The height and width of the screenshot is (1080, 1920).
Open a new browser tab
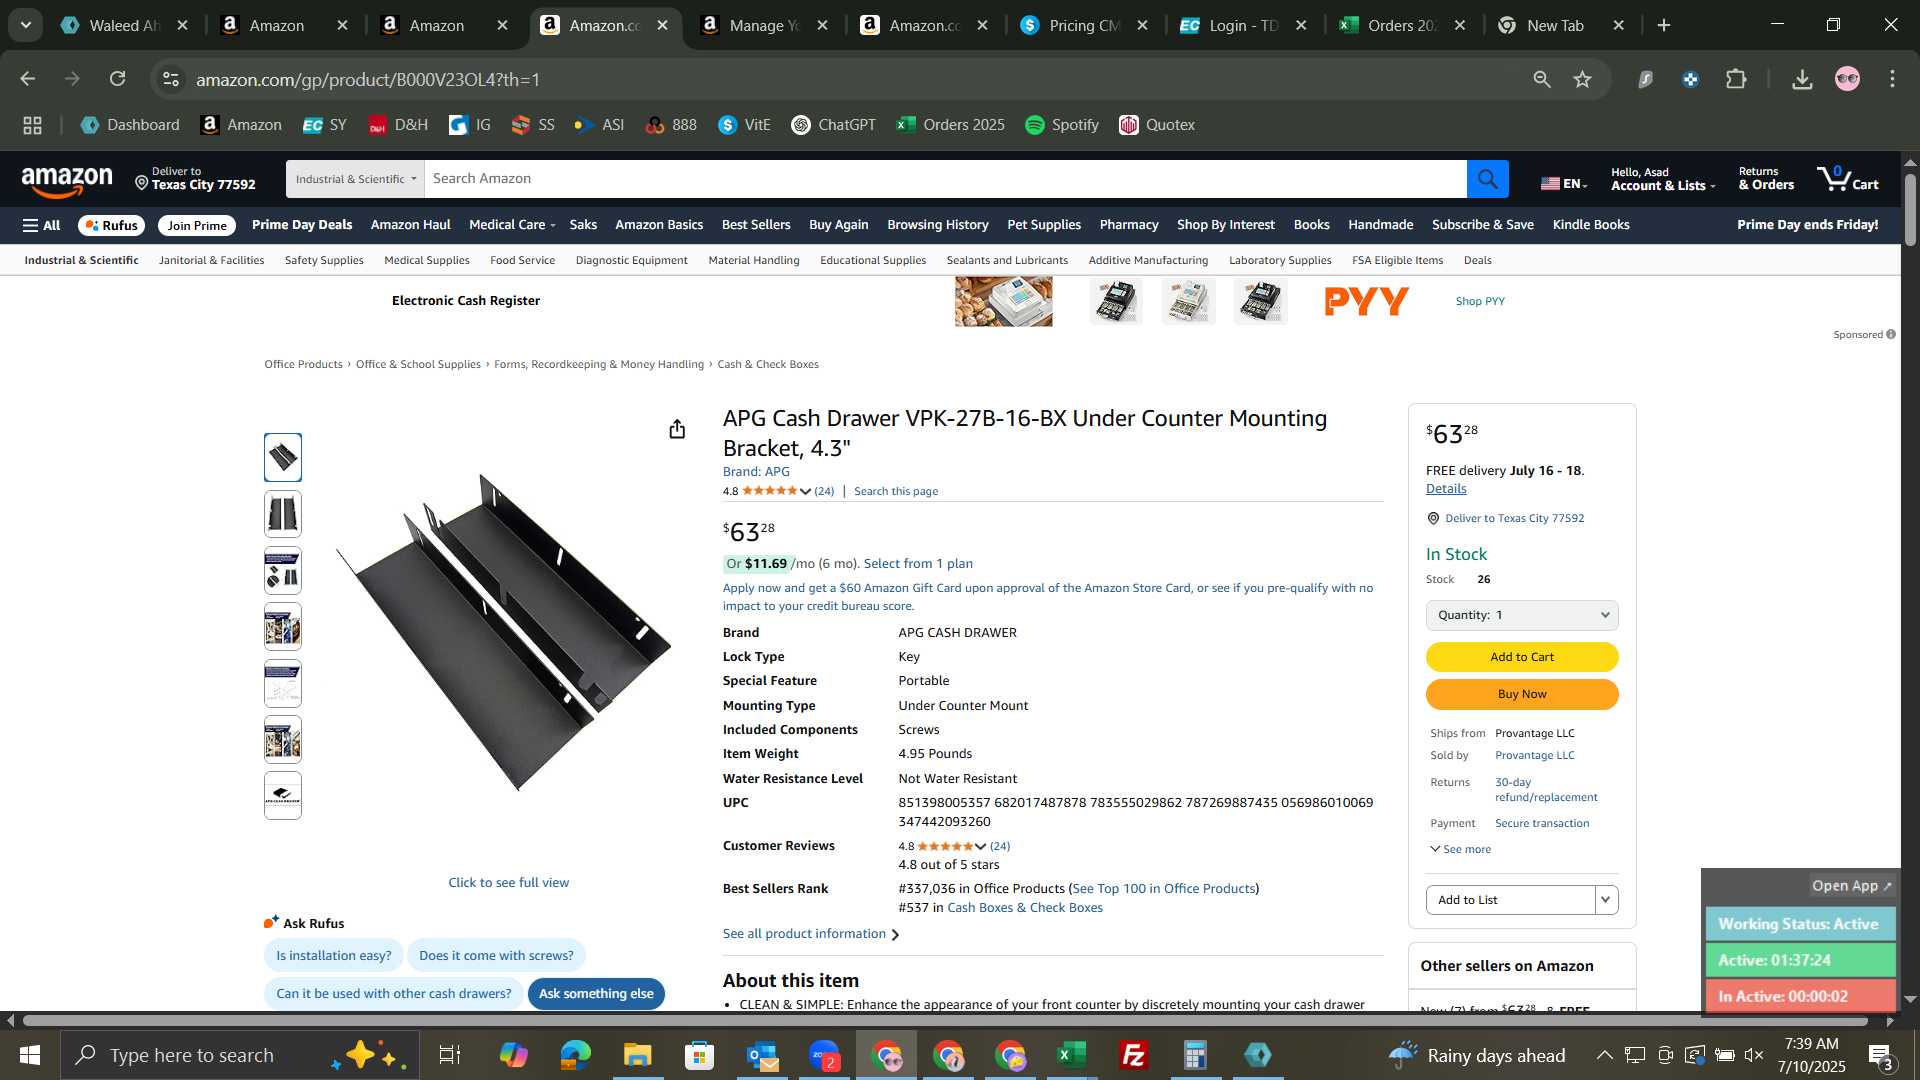(1664, 25)
